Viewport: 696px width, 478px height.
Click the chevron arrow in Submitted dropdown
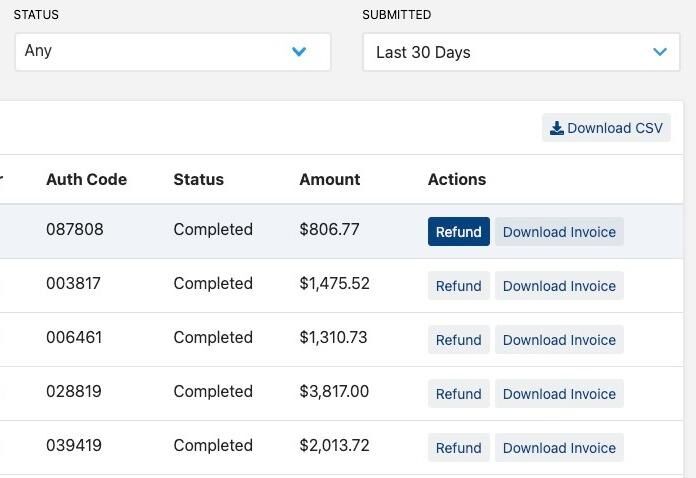coord(660,52)
